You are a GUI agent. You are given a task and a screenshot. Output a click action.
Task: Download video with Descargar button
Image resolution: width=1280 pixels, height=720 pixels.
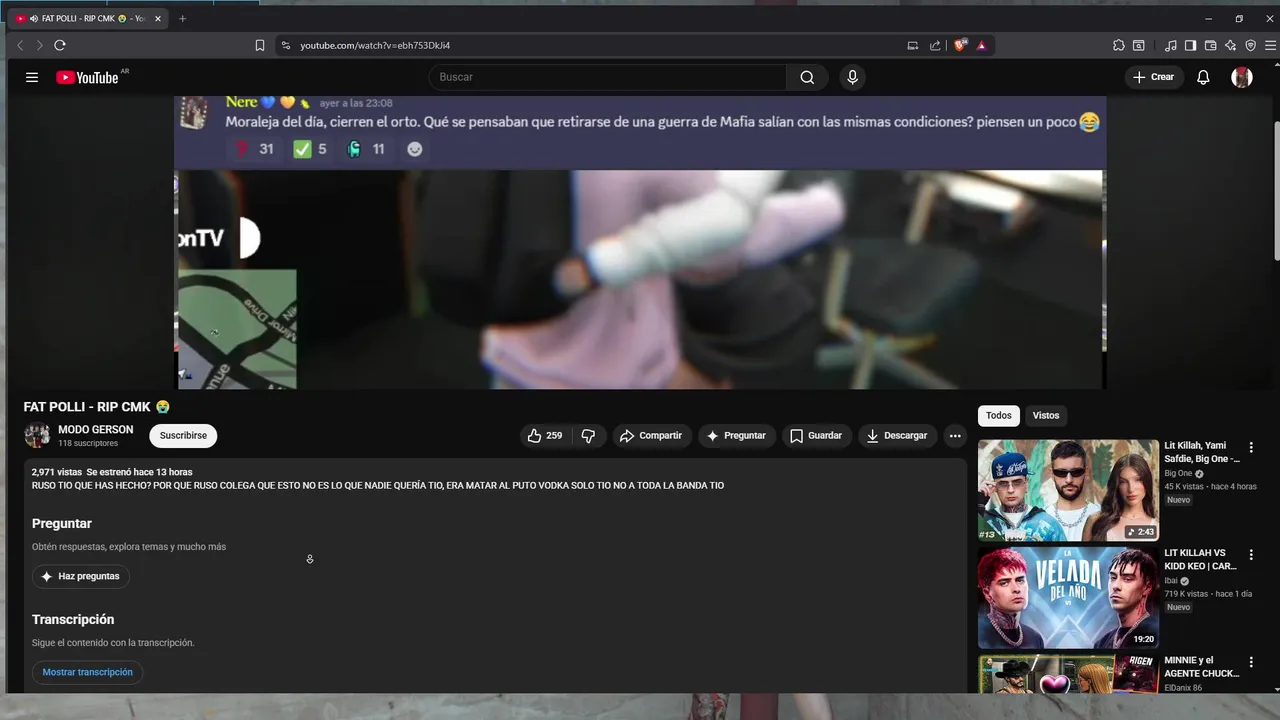(x=897, y=436)
